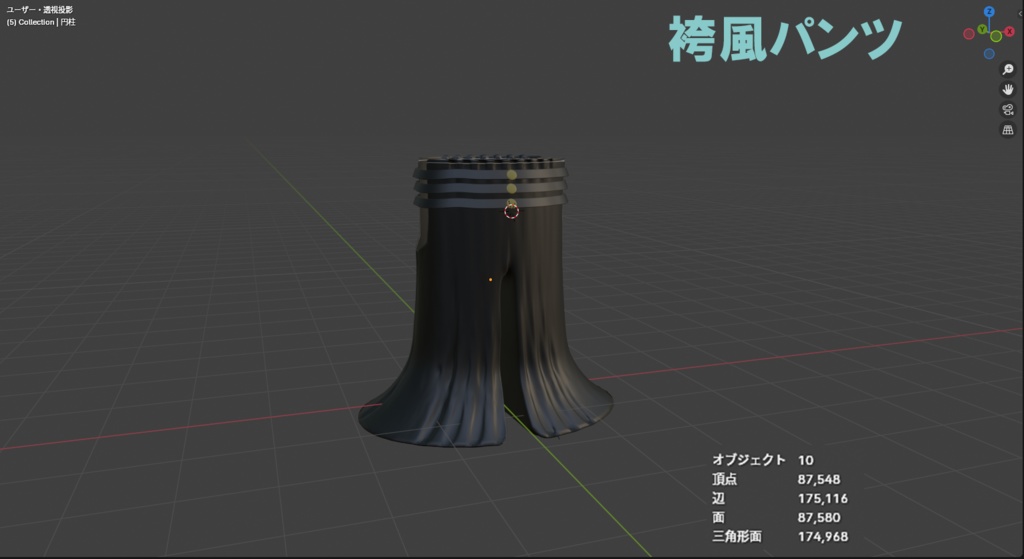Click the orange origin dot on the pants
This screenshot has height=559, width=1024.
click(x=490, y=280)
